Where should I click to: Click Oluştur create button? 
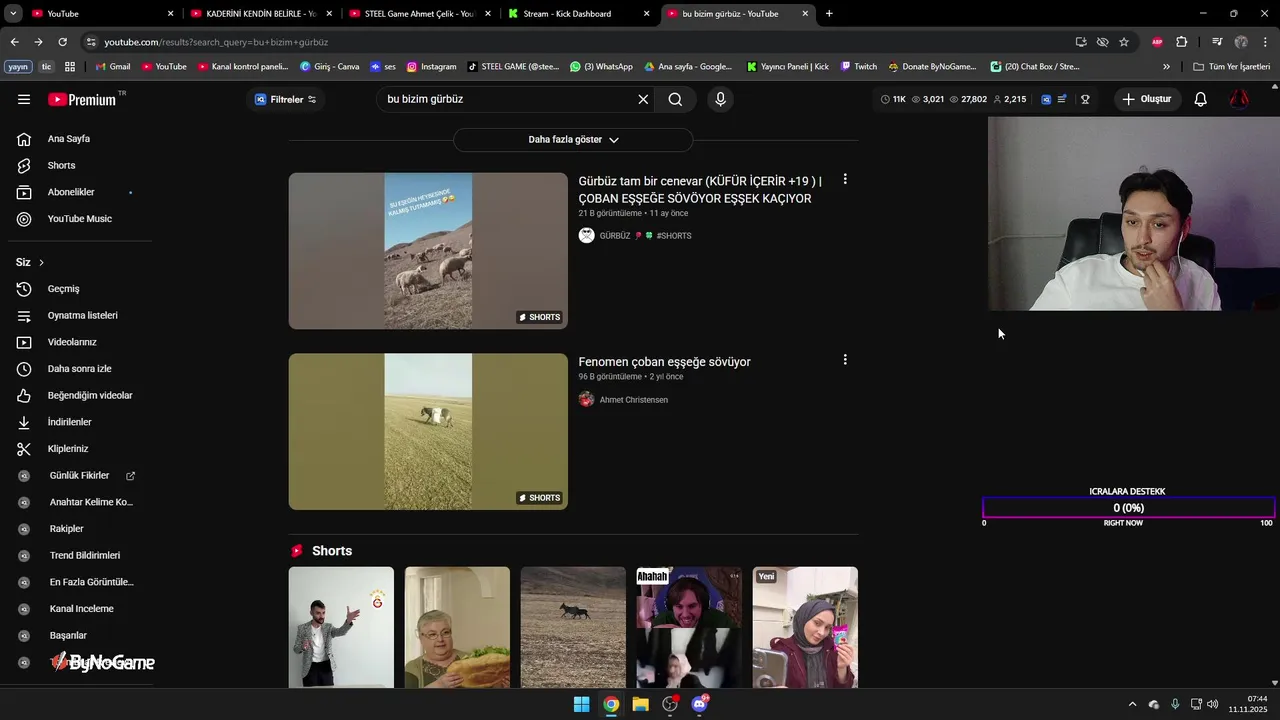pyautogui.click(x=1147, y=99)
